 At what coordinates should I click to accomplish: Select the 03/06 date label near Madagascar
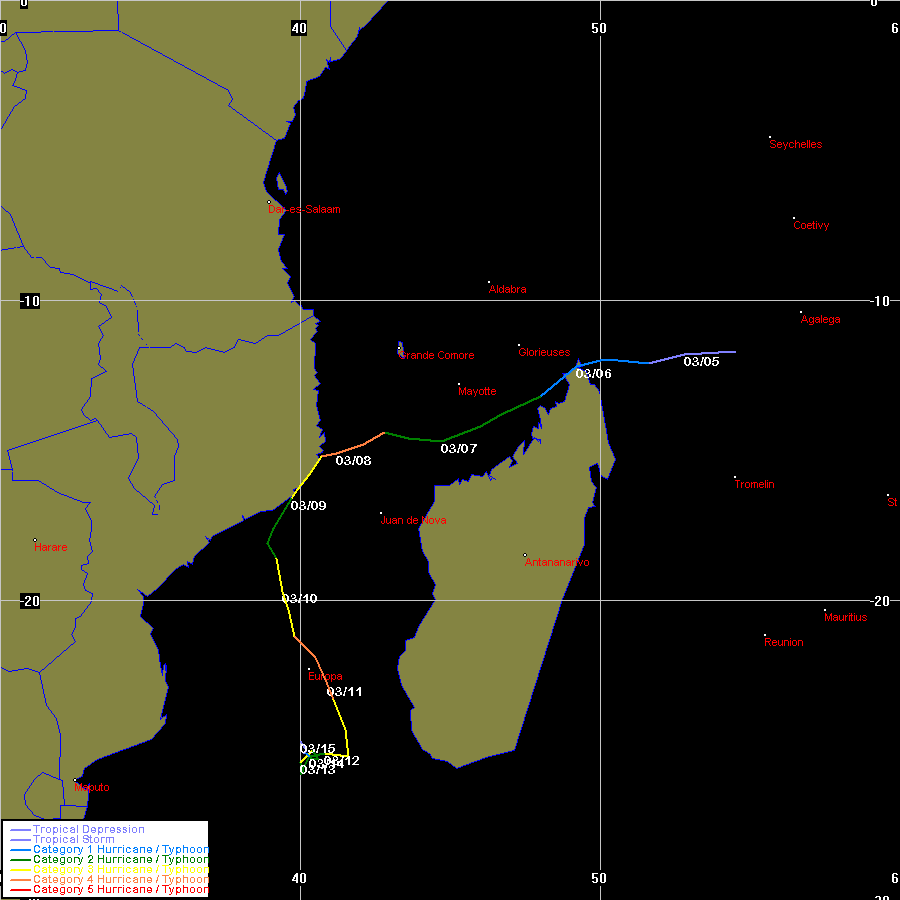tap(593, 373)
